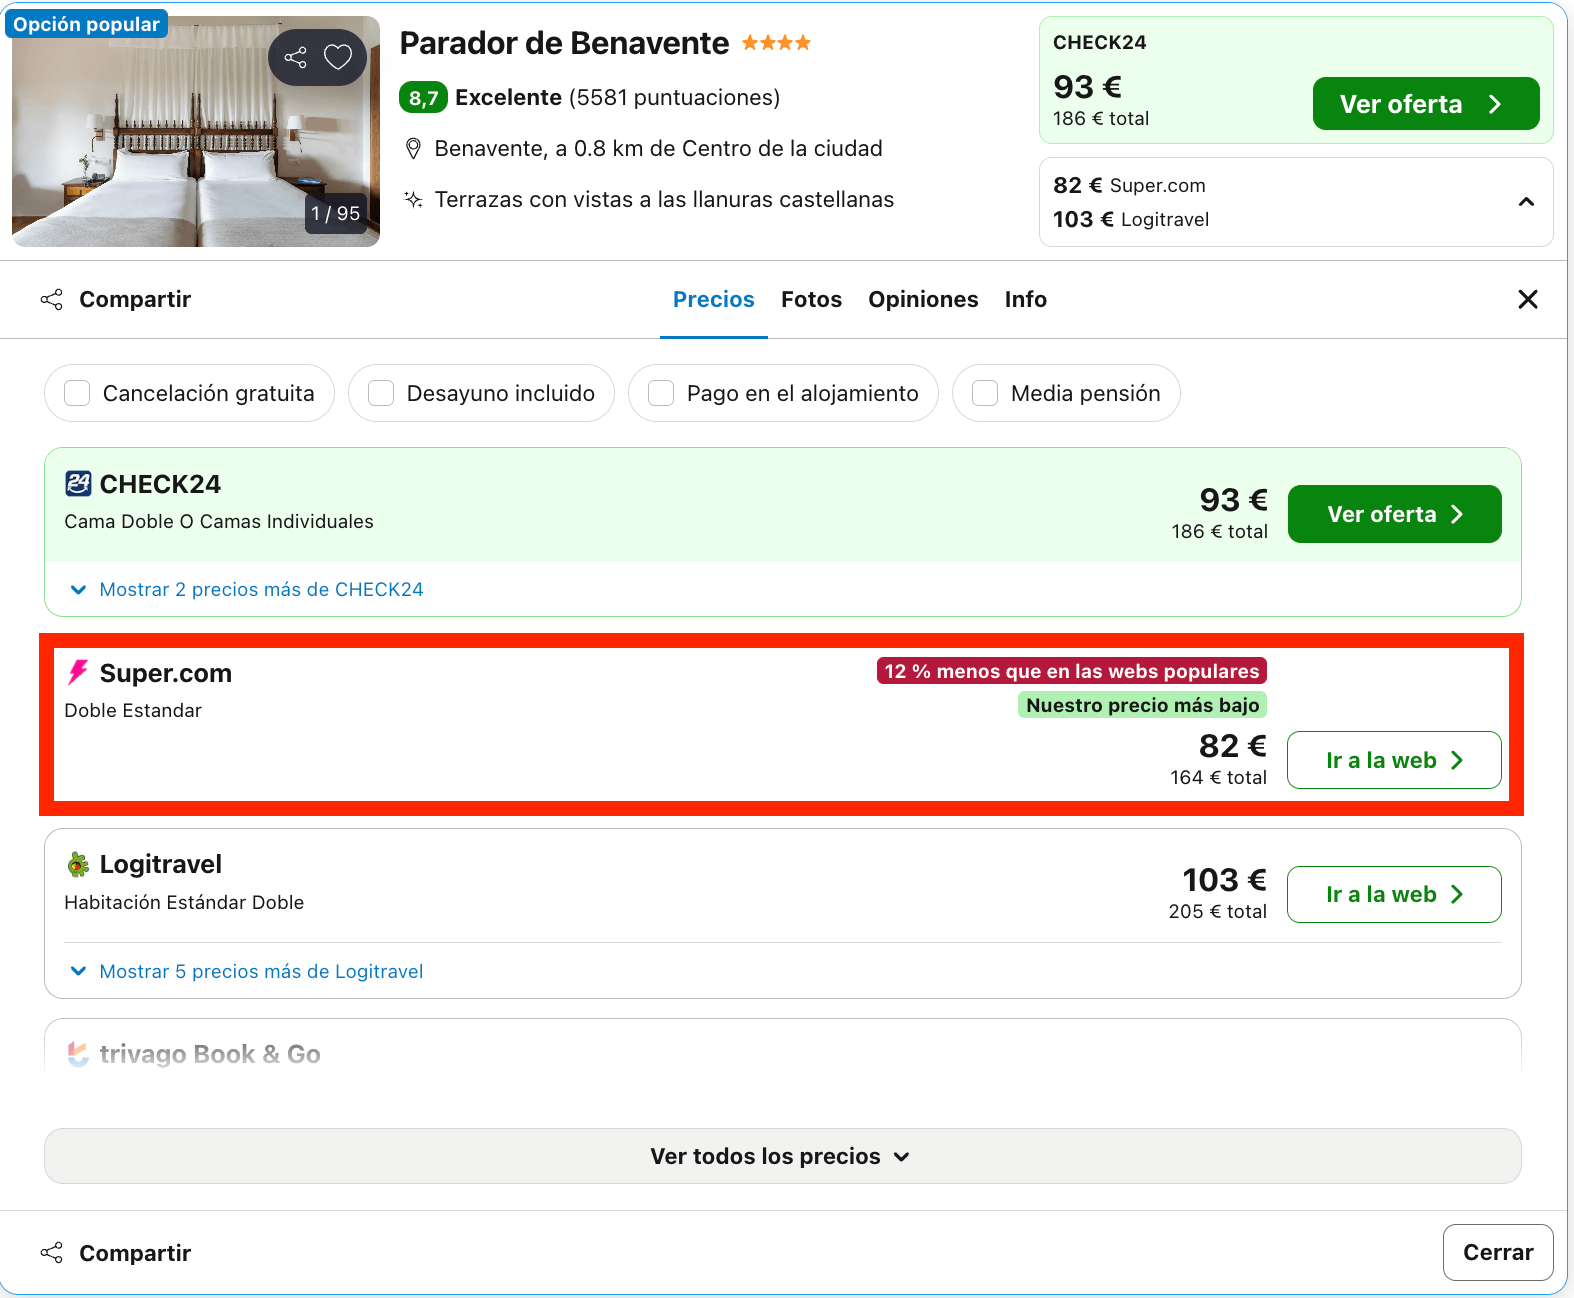1574x1298 pixels.
Task: Click the Opción popular badge
Action: coord(87,24)
